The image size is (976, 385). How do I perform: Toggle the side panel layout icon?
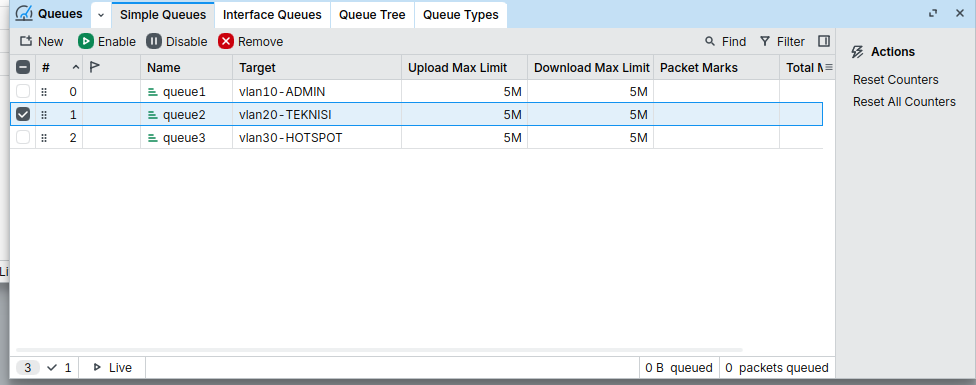[824, 41]
